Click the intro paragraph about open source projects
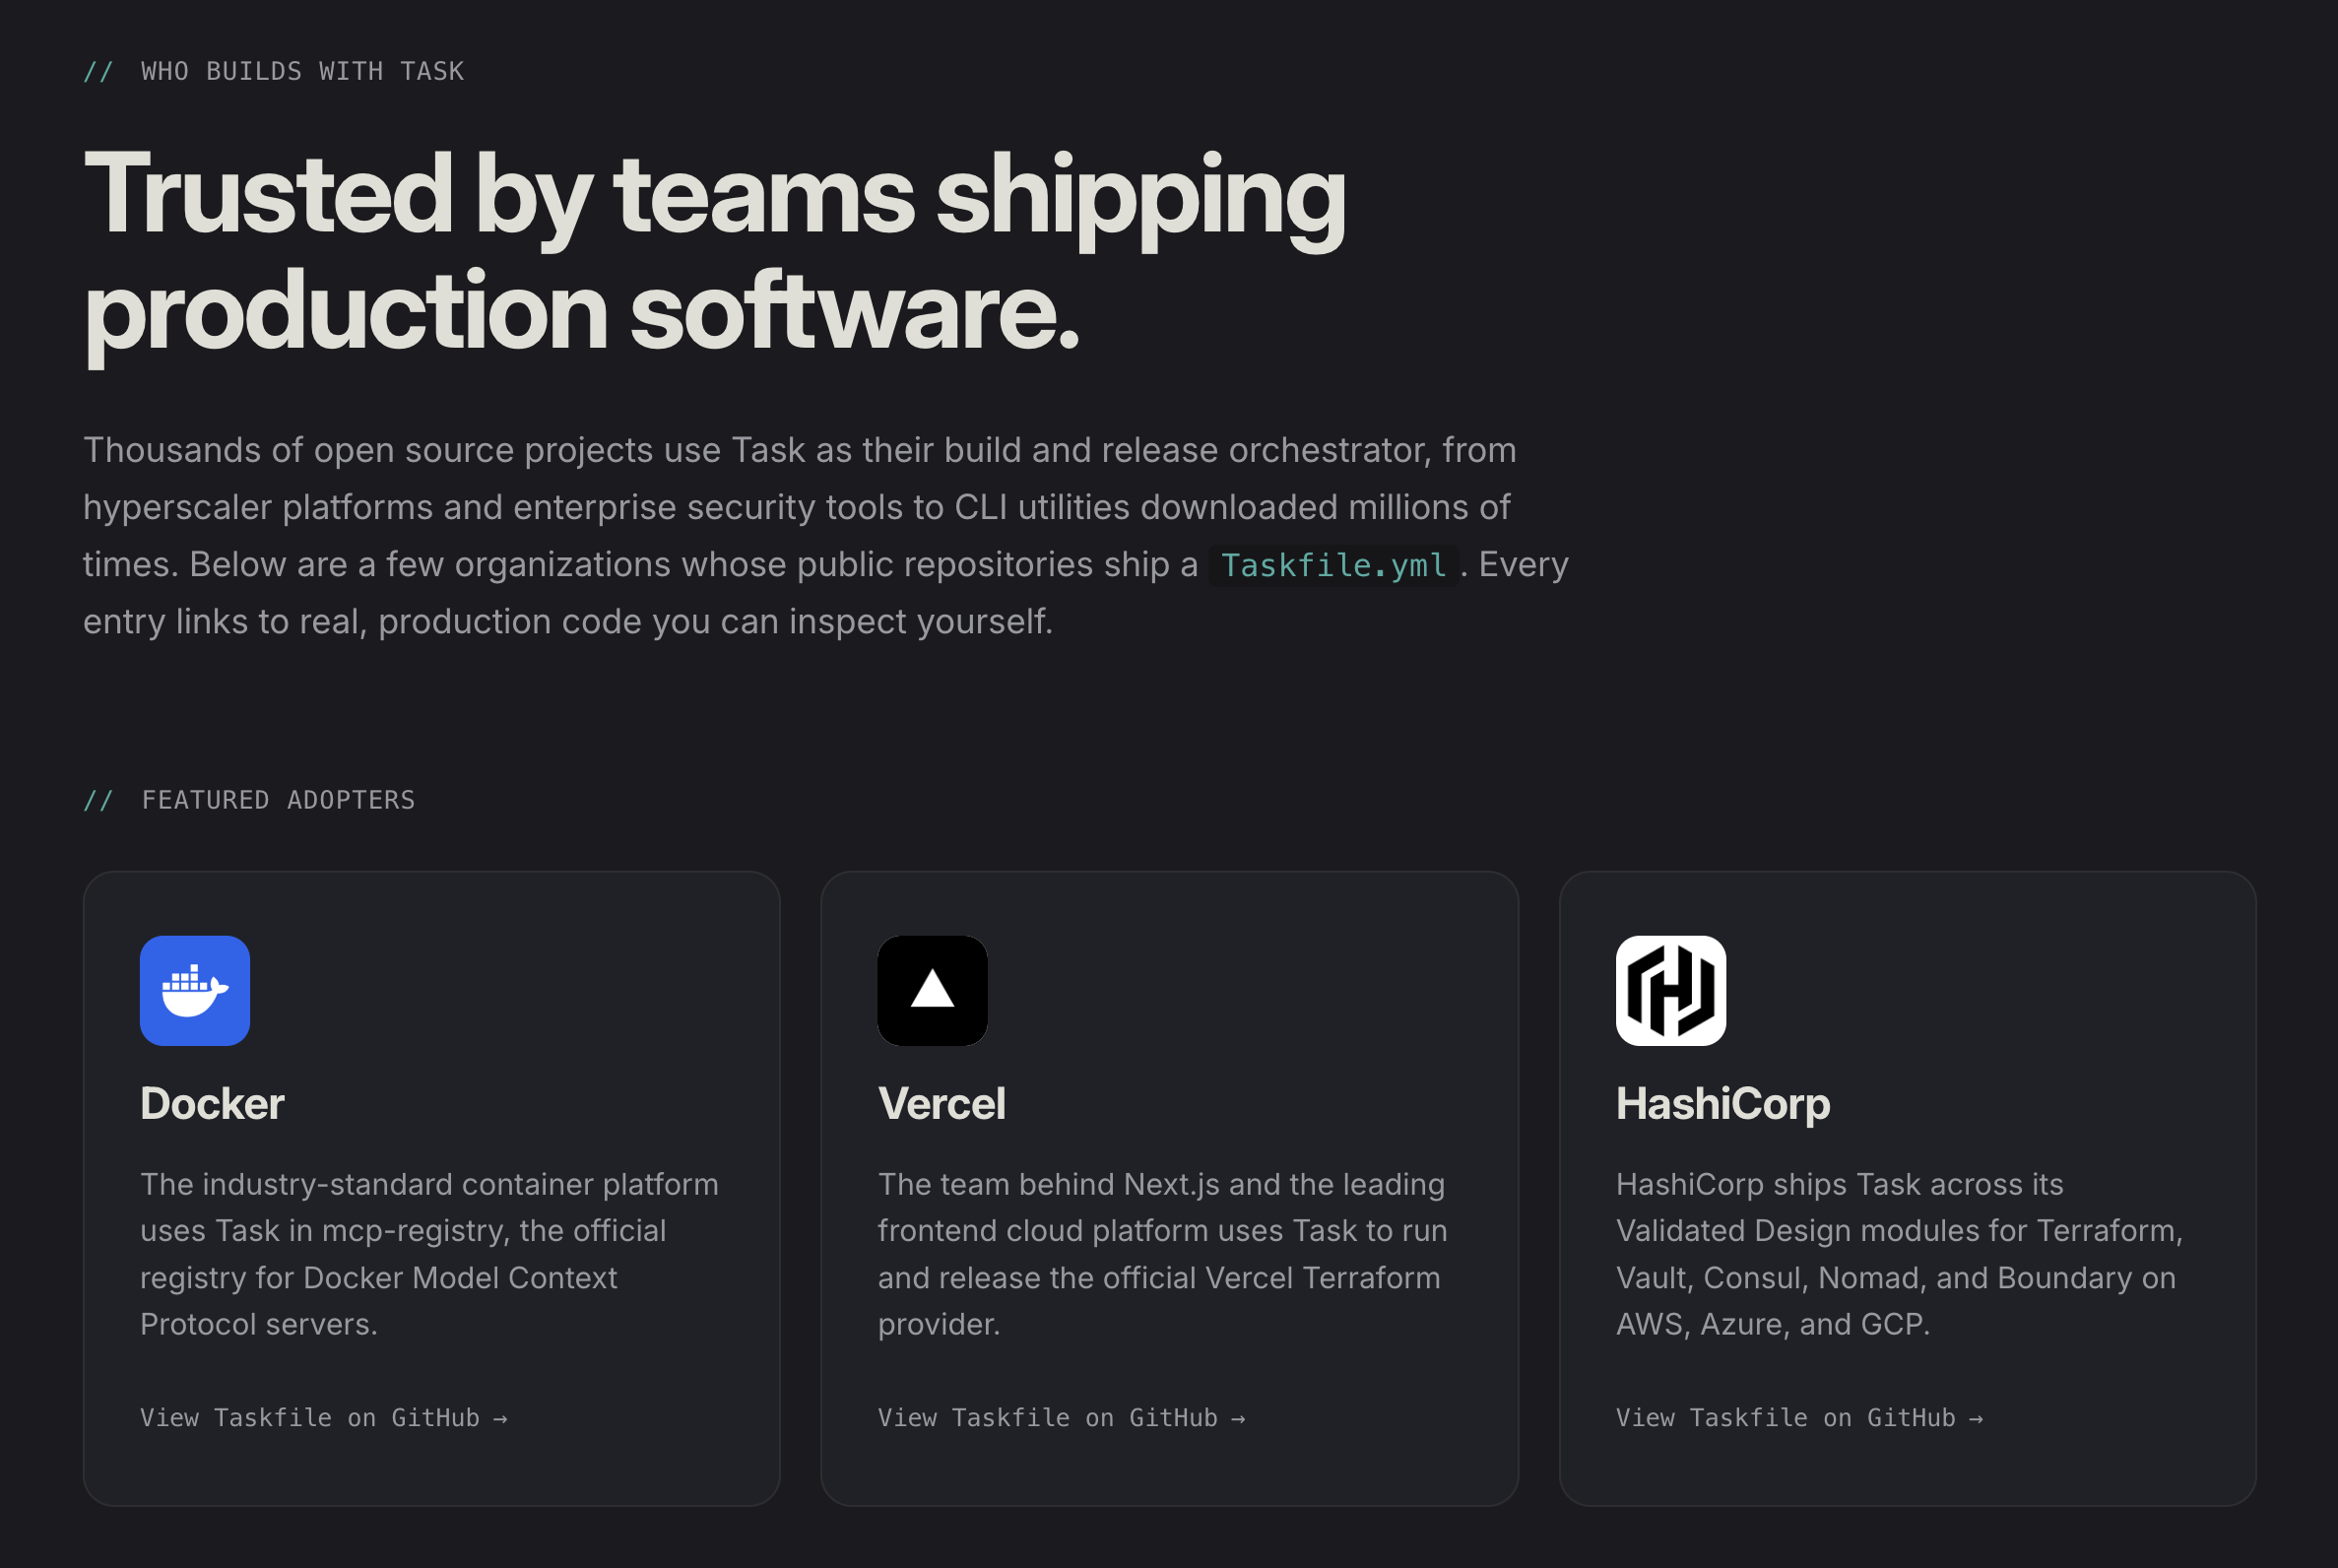Image resolution: width=2338 pixels, height=1568 pixels. coord(826,536)
